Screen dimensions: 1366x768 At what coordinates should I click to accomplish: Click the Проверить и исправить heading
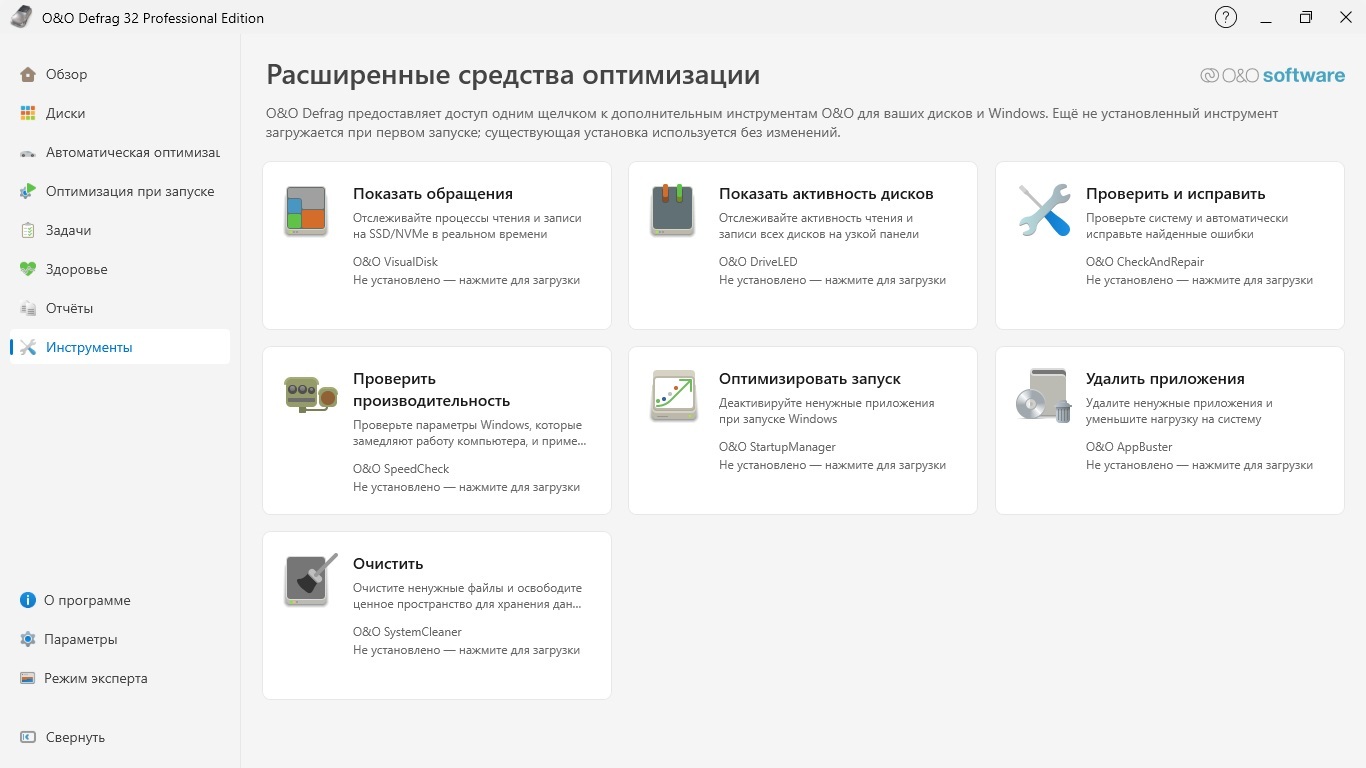pyautogui.click(x=1176, y=194)
